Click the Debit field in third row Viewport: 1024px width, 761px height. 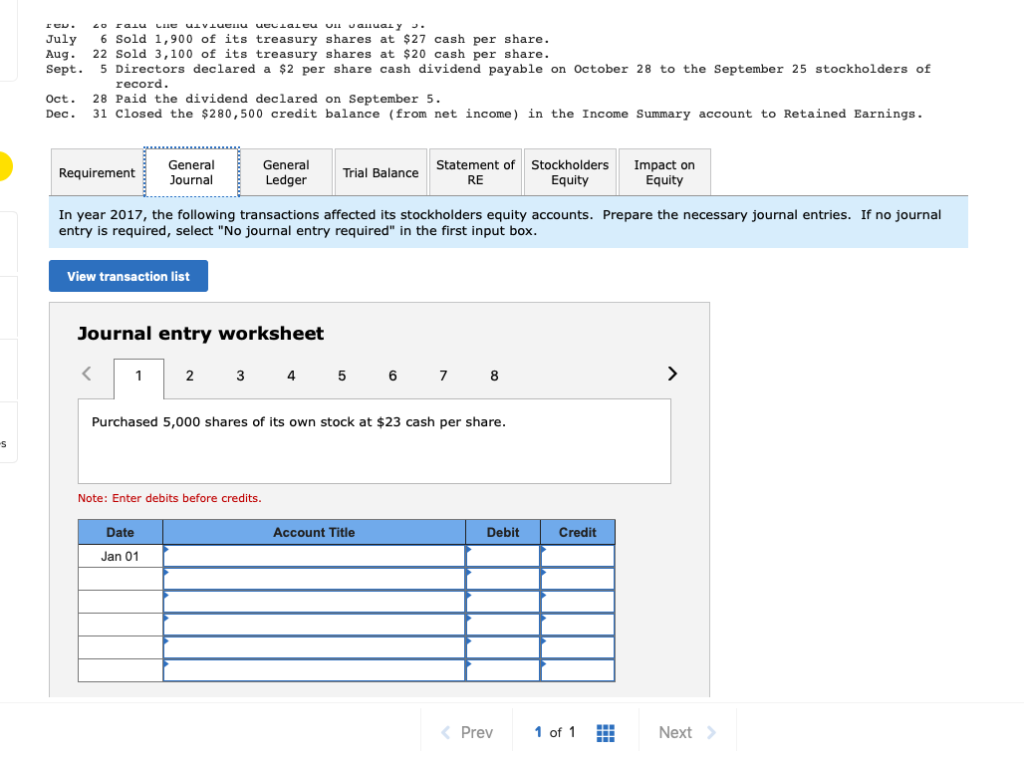pos(503,602)
